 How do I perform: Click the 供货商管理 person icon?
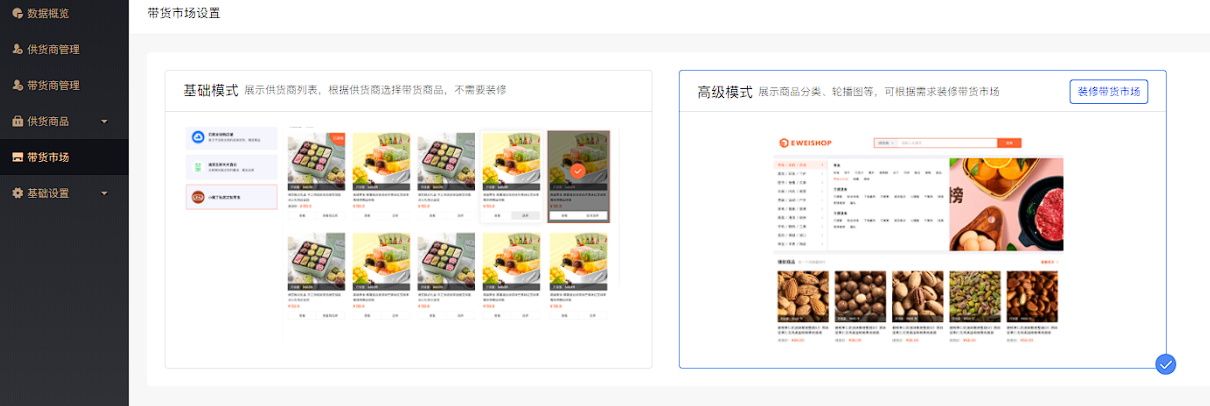[x=17, y=49]
